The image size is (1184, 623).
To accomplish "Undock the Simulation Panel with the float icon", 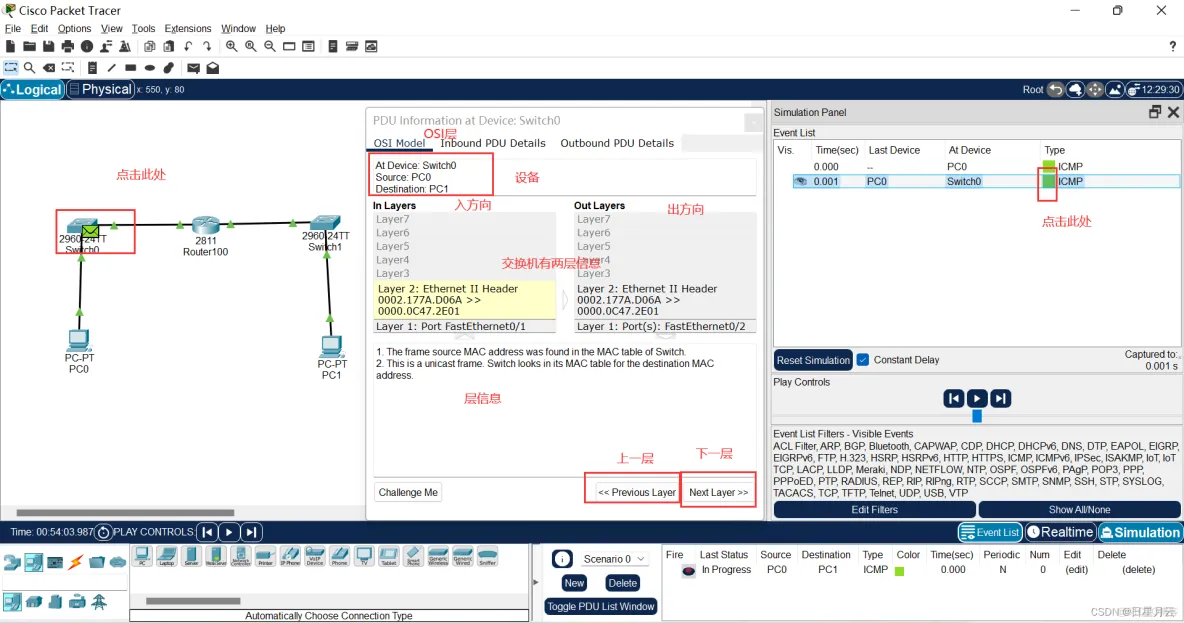I will click(1155, 112).
